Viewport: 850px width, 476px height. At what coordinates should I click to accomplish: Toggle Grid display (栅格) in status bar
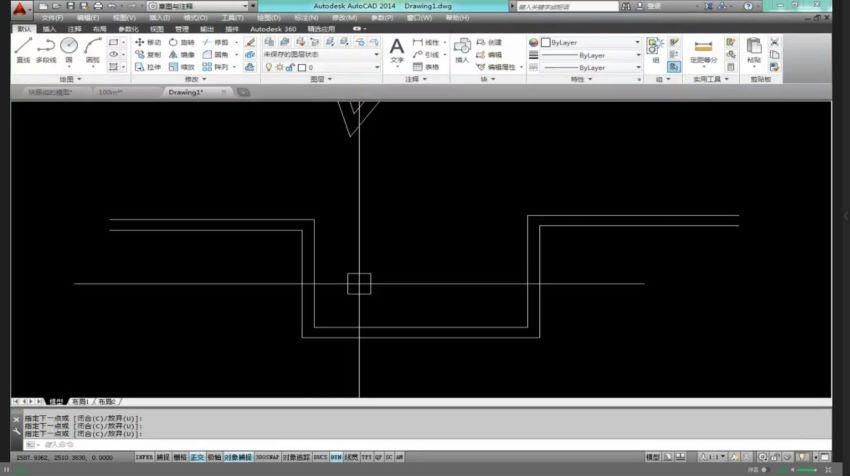[180, 458]
